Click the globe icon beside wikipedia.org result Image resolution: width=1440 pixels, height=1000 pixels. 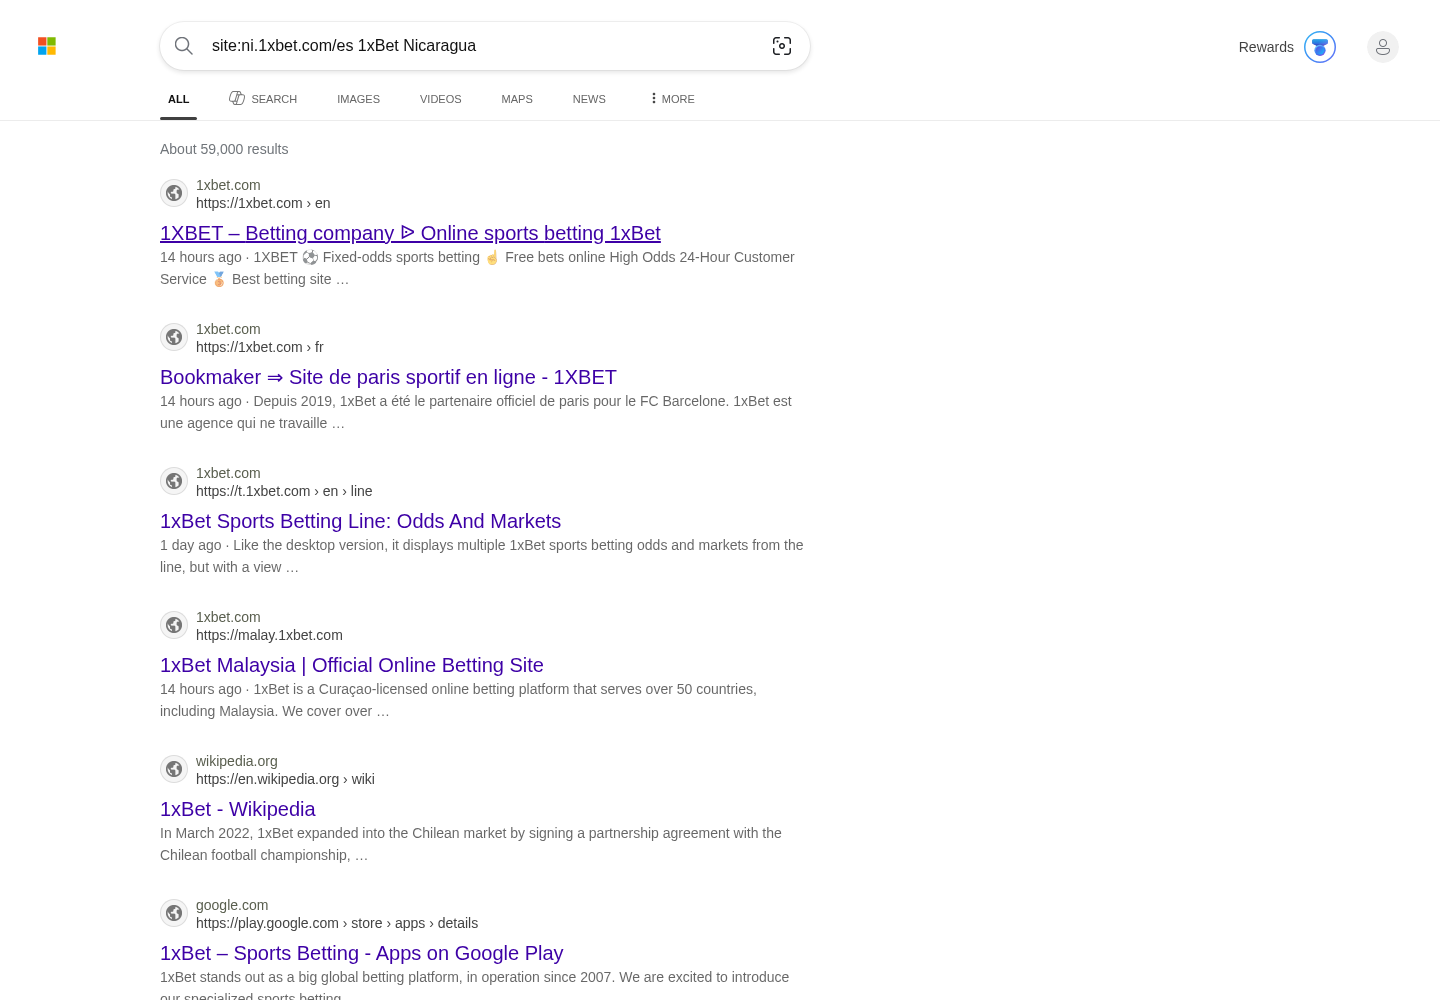(174, 769)
